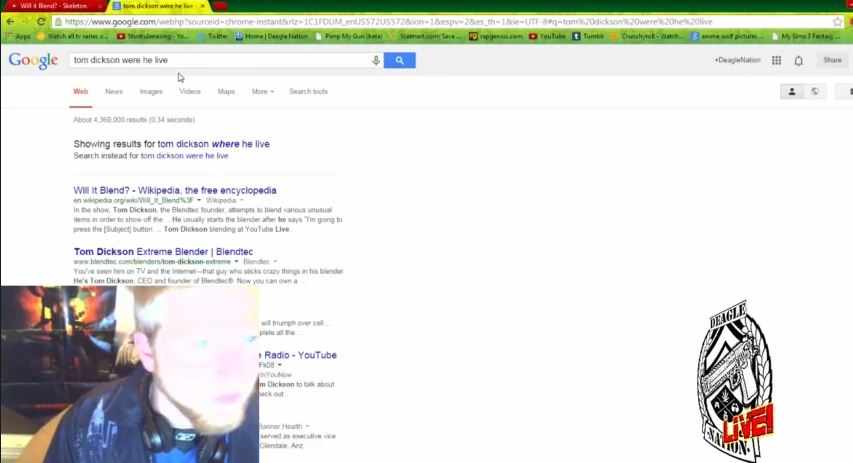Select the global results globe icon

click(x=815, y=91)
